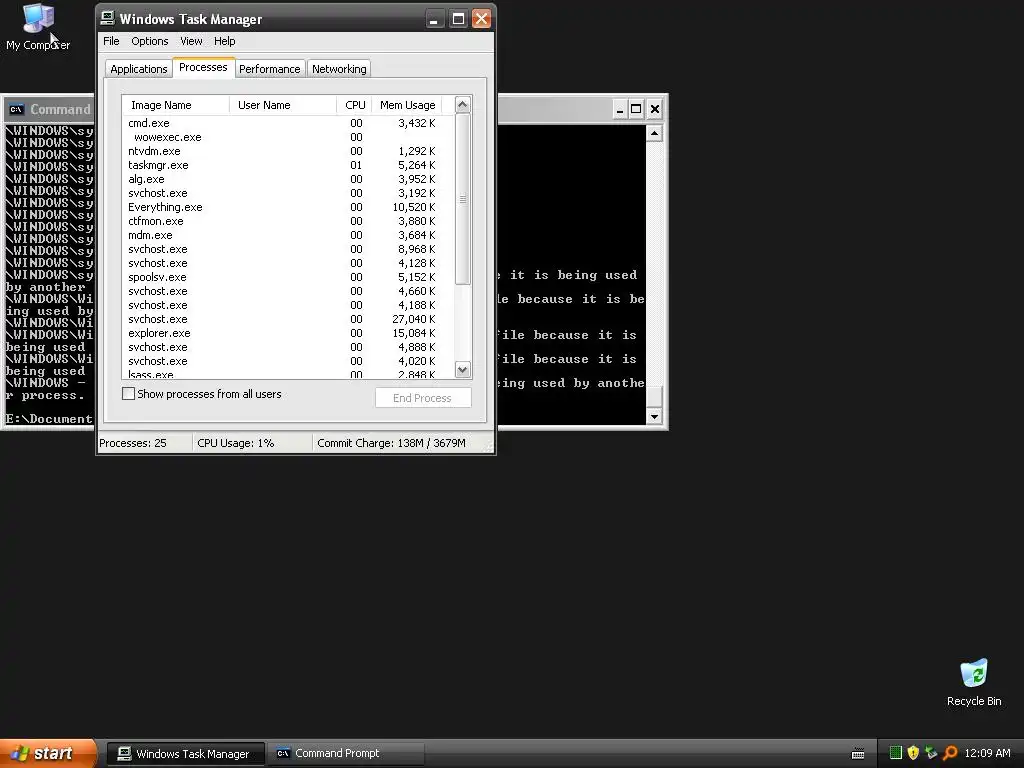Open the My Computer desktop icon
This screenshot has width=1024, height=768.
click(x=38, y=26)
